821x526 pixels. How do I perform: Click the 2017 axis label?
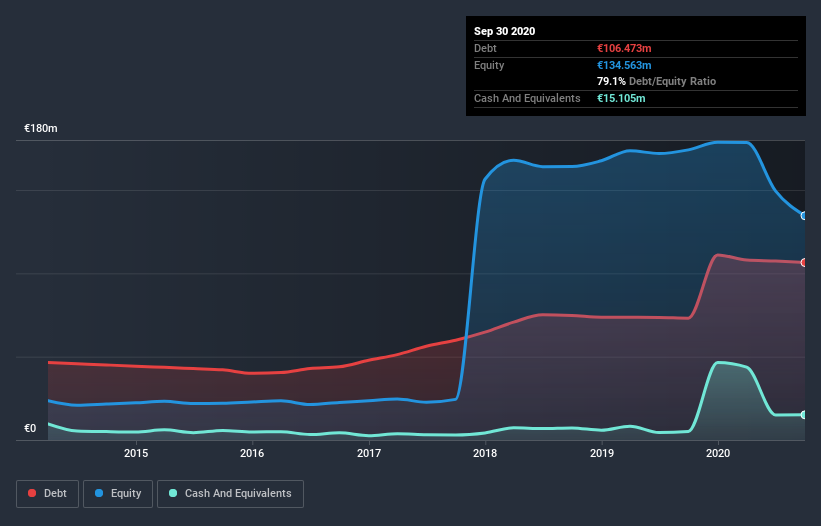[x=369, y=453]
